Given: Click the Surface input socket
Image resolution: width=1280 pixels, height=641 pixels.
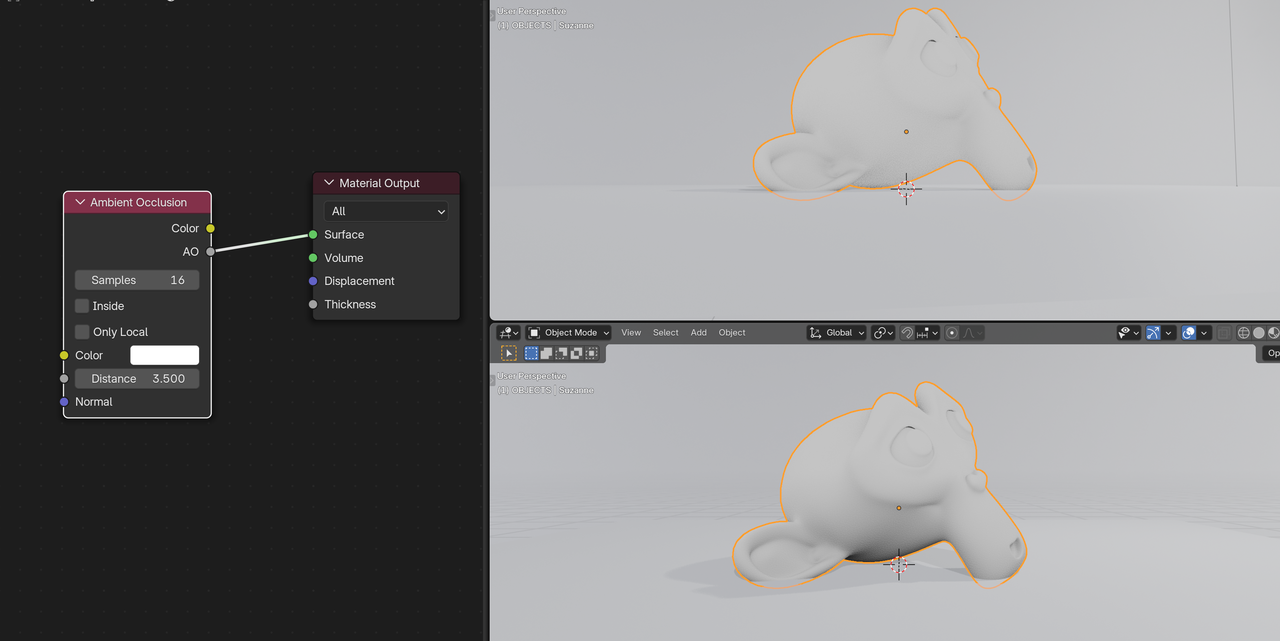Looking at the screenshot, I should tap(313, 235).
